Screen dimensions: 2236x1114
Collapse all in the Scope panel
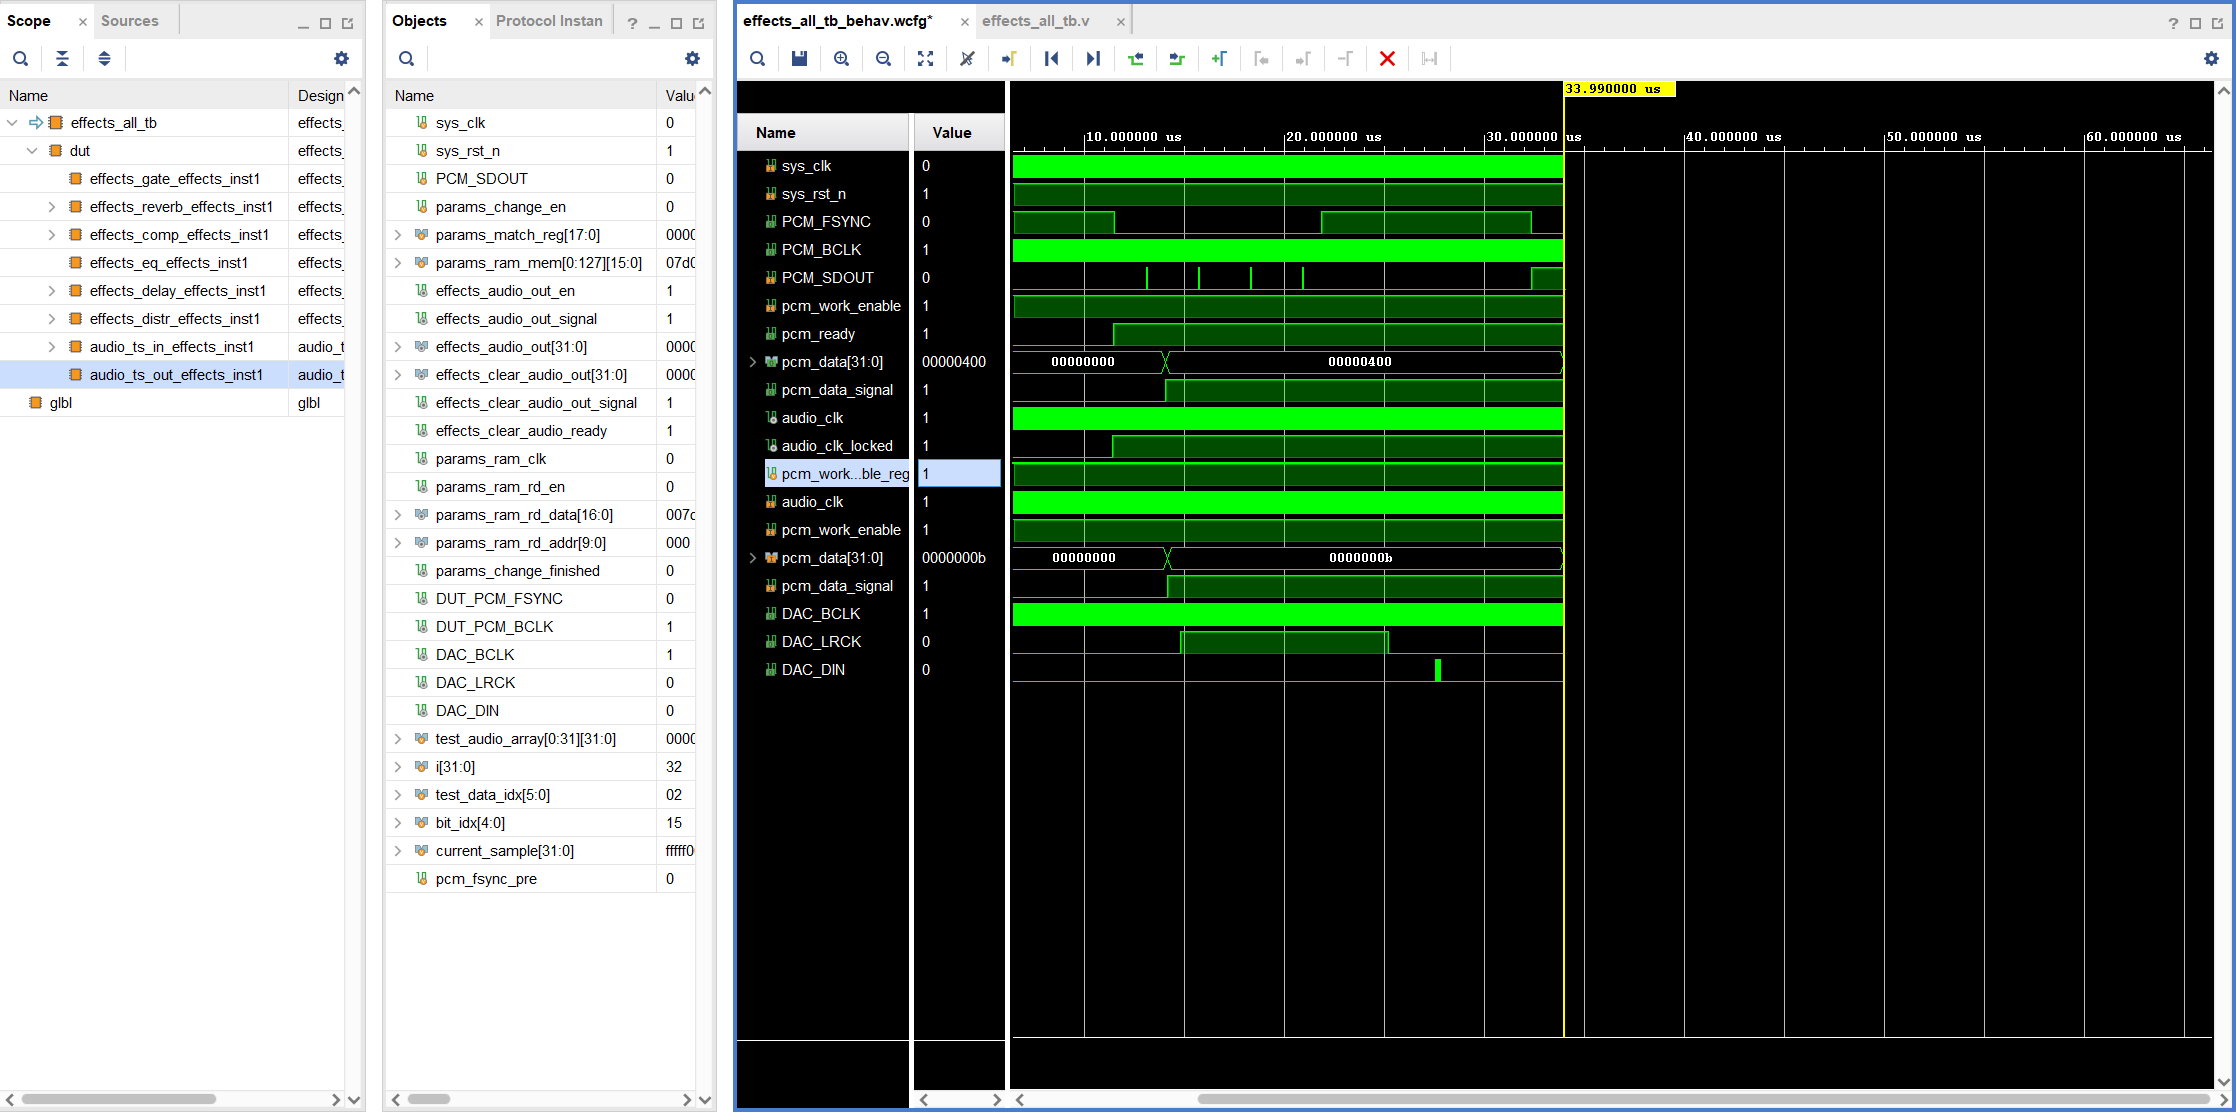click(x=62, y=59)
